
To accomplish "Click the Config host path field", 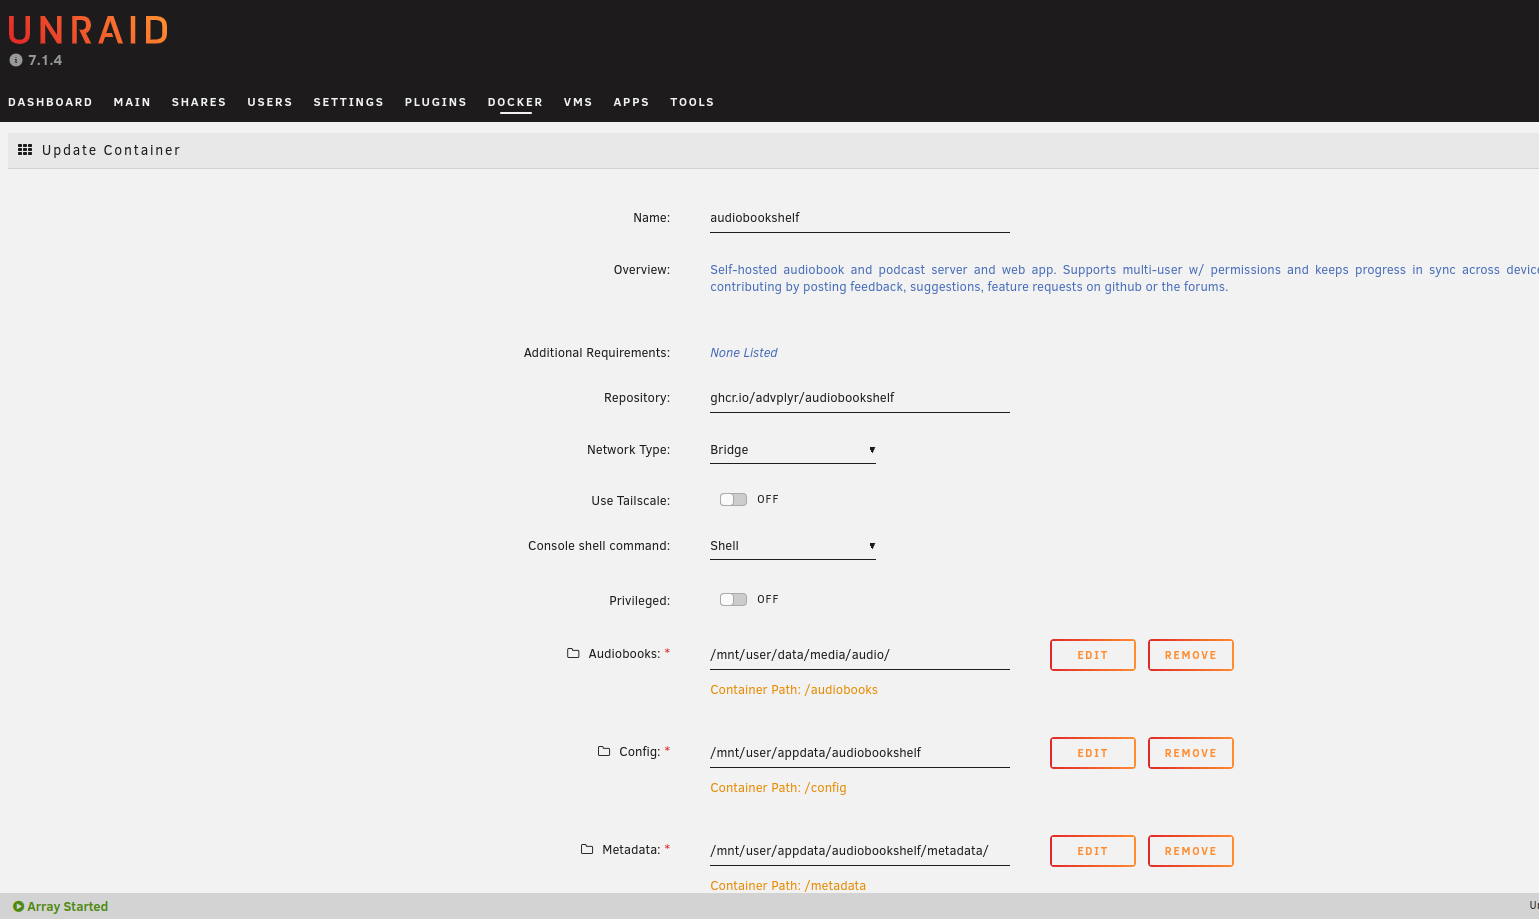I will click(860, 753).
